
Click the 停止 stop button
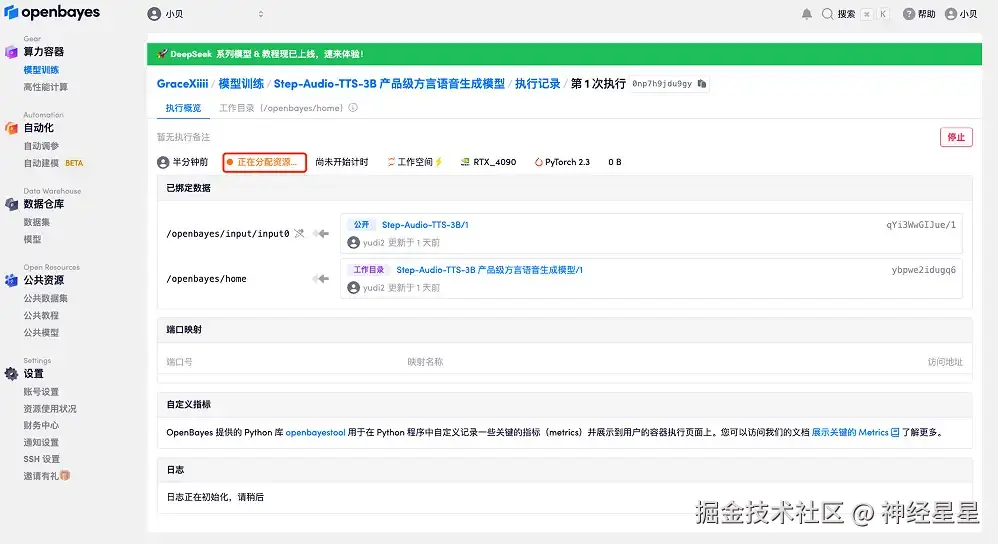pyautogui.click(x=956, y=137)
